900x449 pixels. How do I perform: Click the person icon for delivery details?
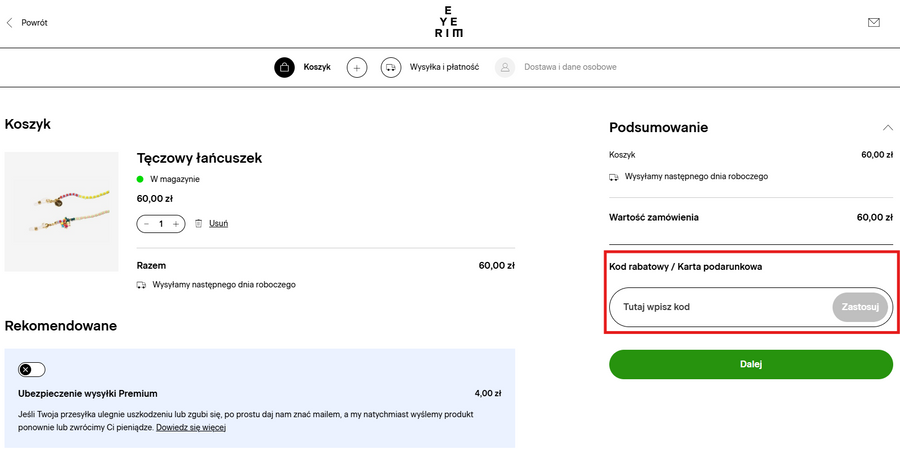[x=505, y=68]
